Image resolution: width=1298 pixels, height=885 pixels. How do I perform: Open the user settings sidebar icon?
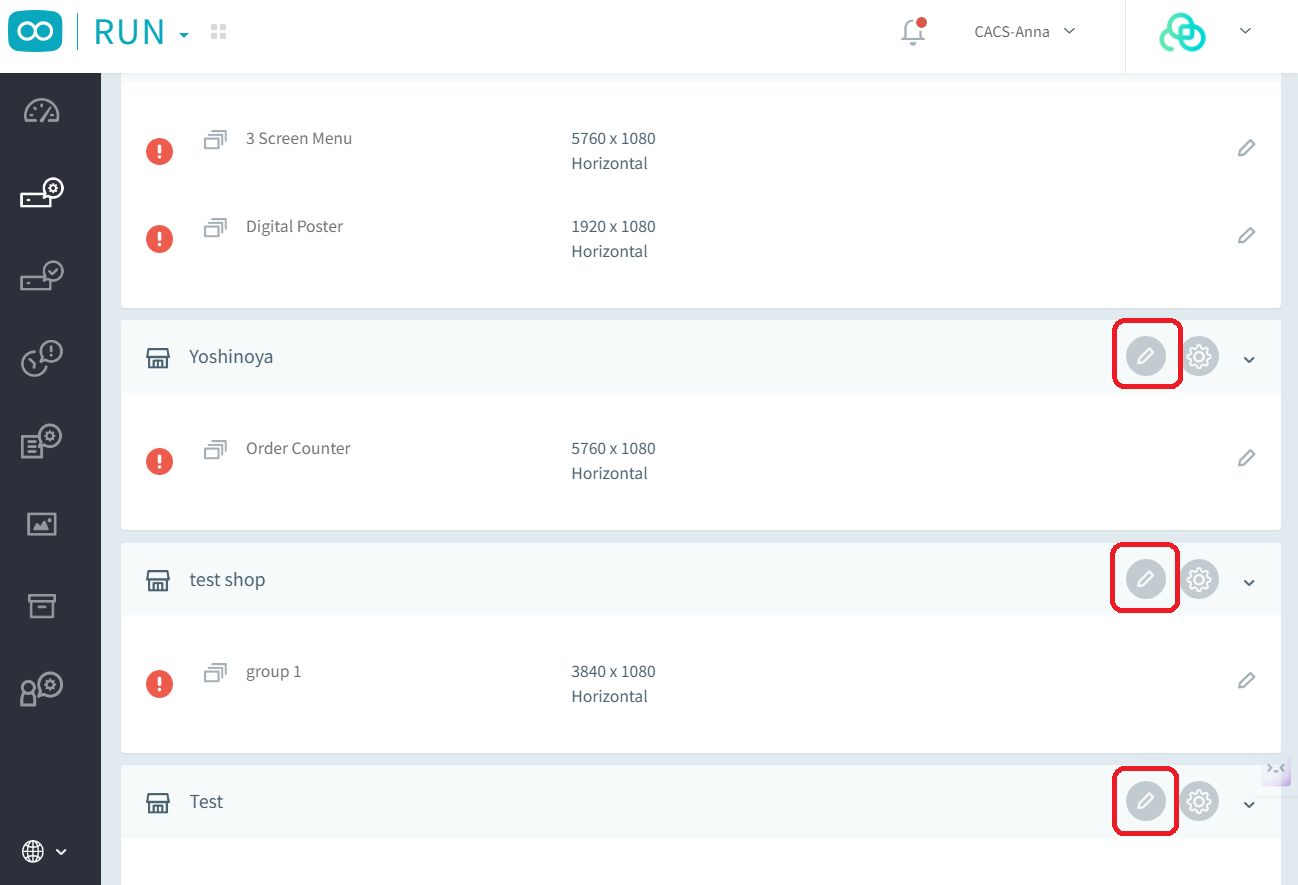tap(42, 688)
